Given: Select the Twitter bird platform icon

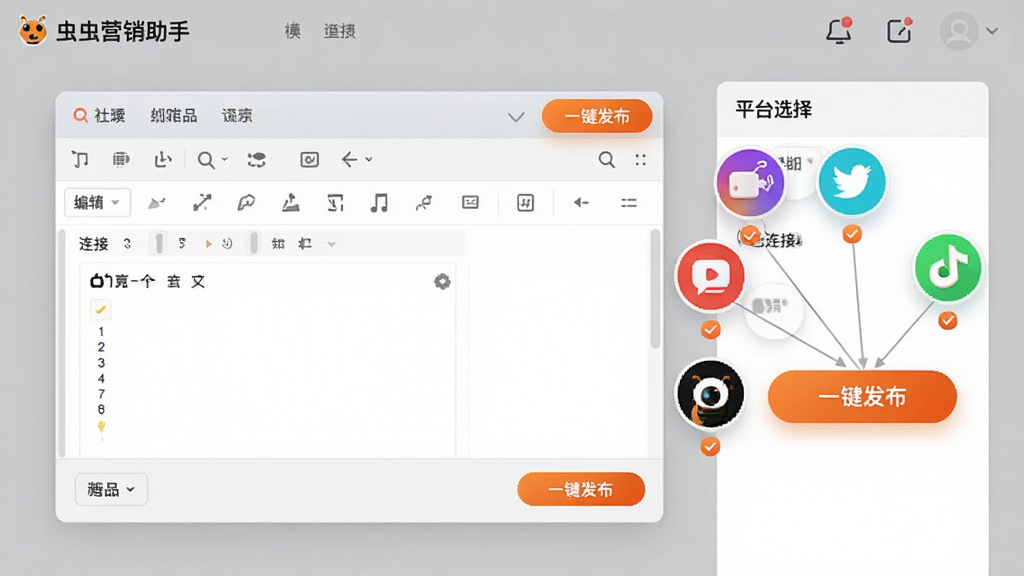Looking at the screenshot, I should tap(852, 182).
